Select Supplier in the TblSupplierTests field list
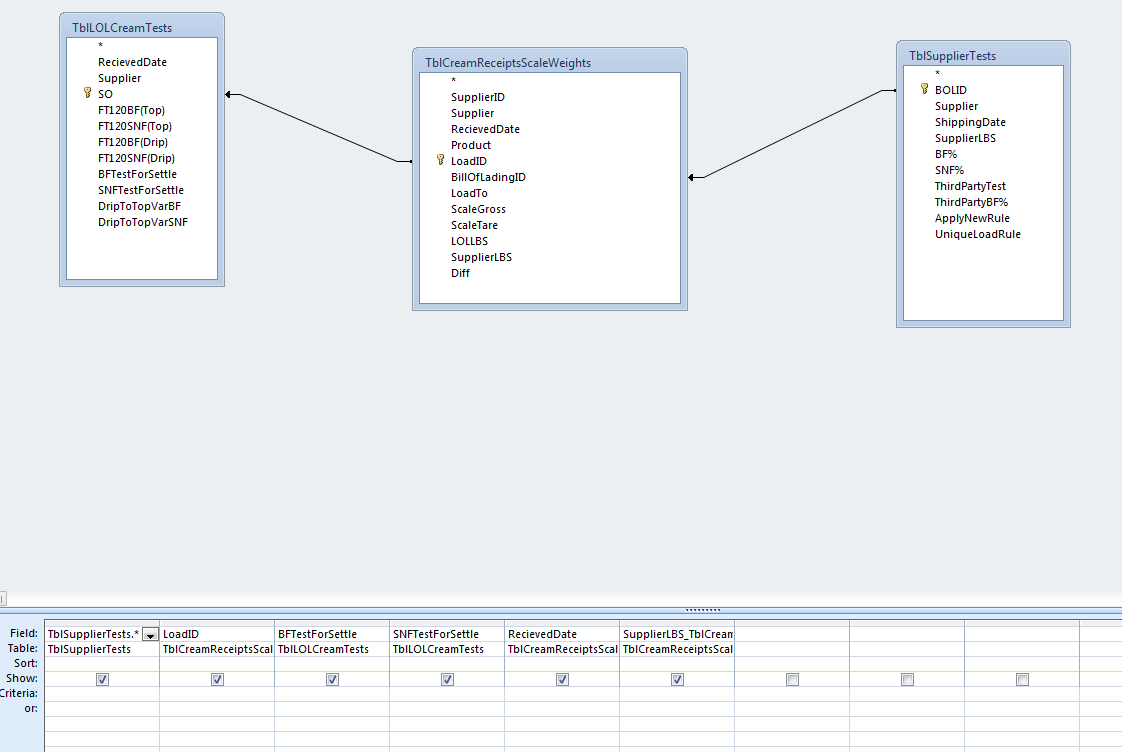The image size is (1122, 752). (956, 106)
